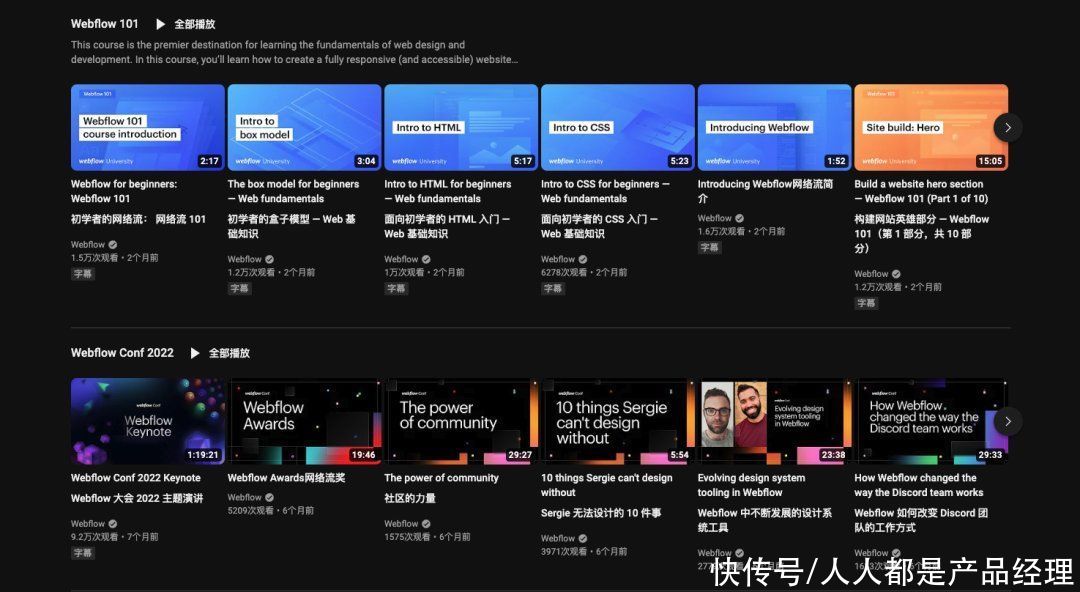Click the title 'Webflow Conf 2022 Keynote'
1080x592 pixels.
[x=136, y=478]
